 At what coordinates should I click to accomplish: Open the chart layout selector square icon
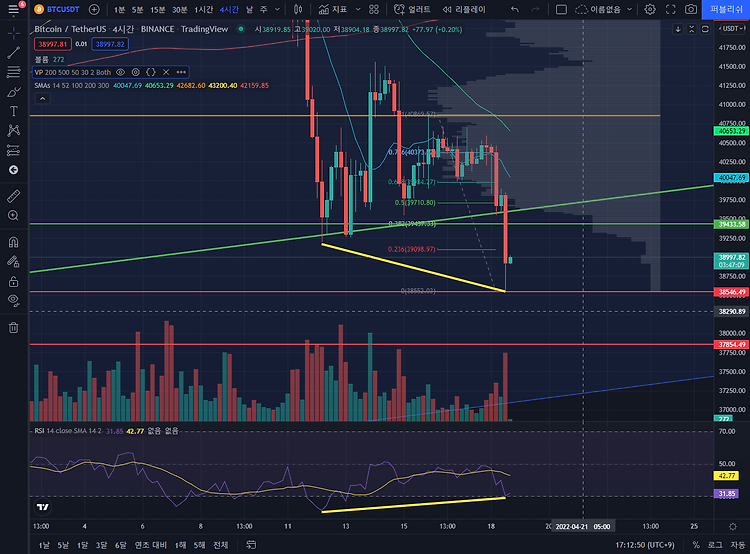pyautogui.click(x=562, y=9)
